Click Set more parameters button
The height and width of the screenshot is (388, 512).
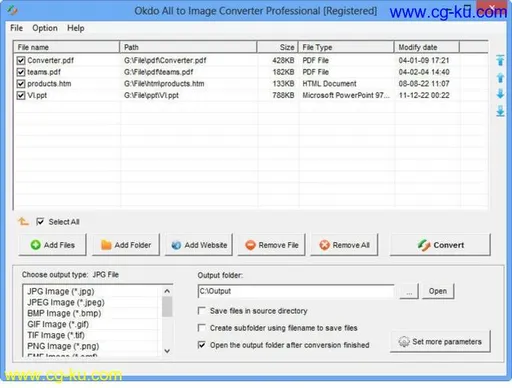click(440, 342)
